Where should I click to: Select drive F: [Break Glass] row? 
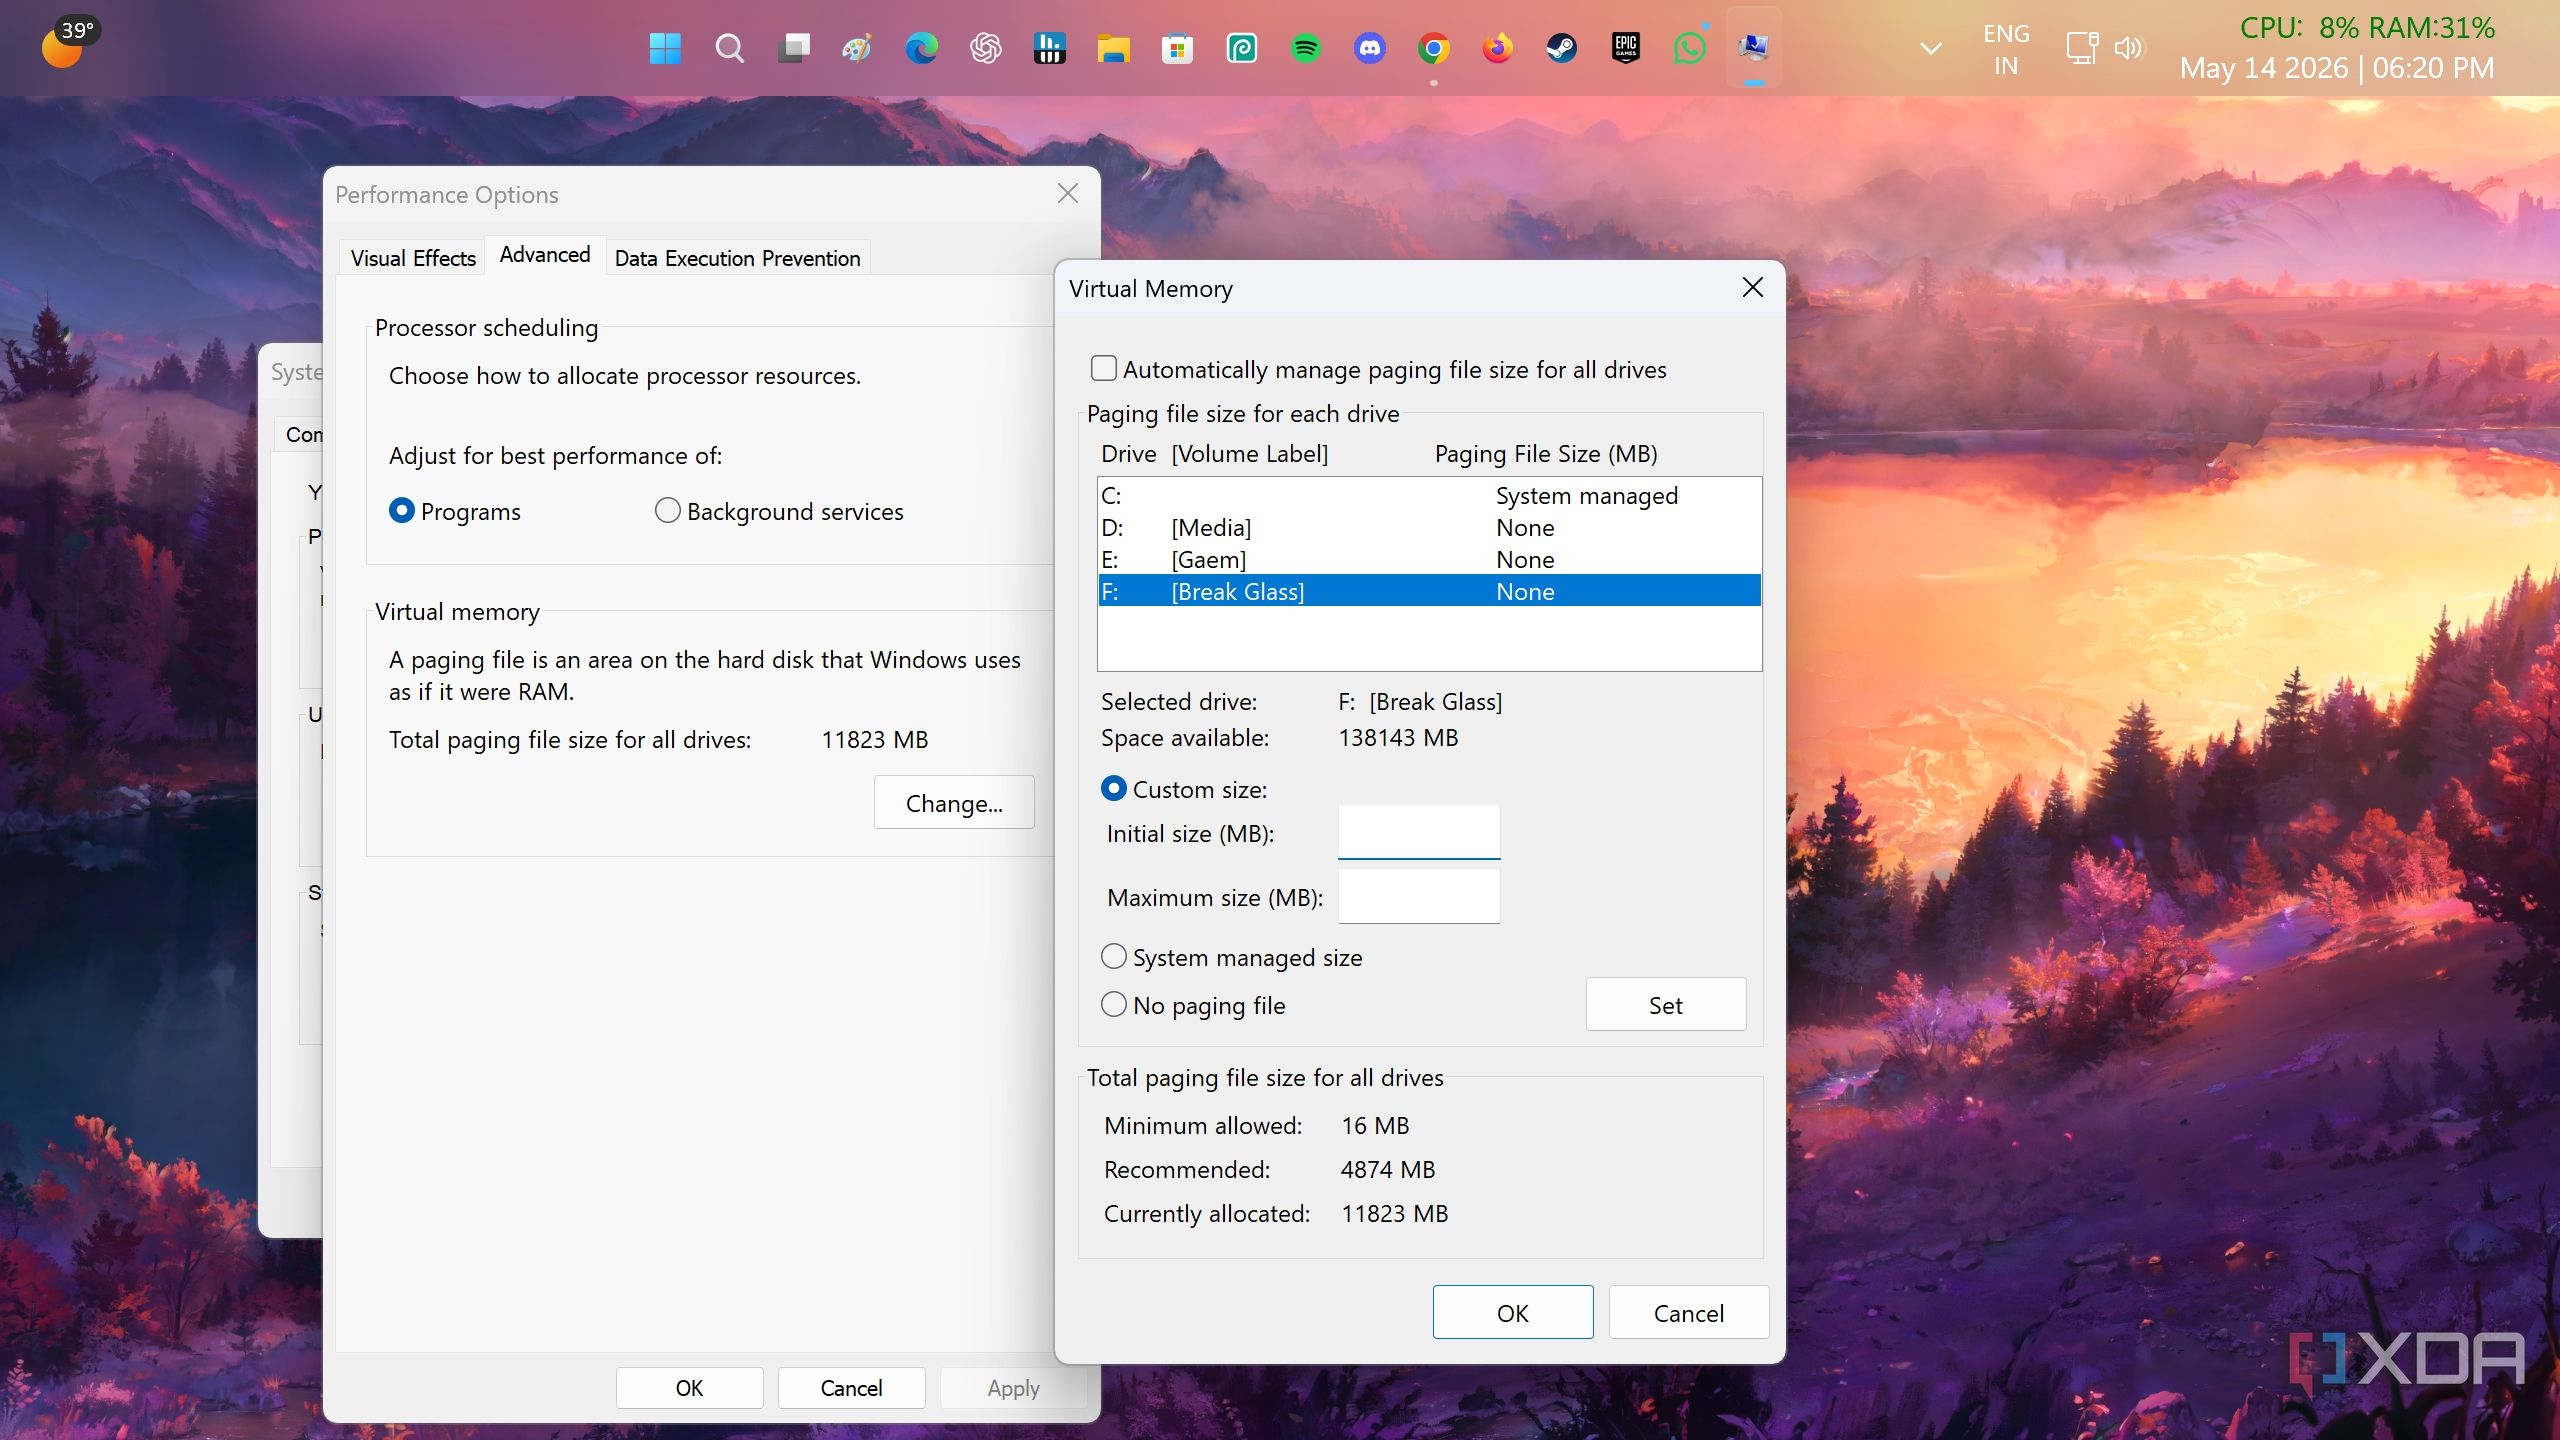[x=1429, y=591]
